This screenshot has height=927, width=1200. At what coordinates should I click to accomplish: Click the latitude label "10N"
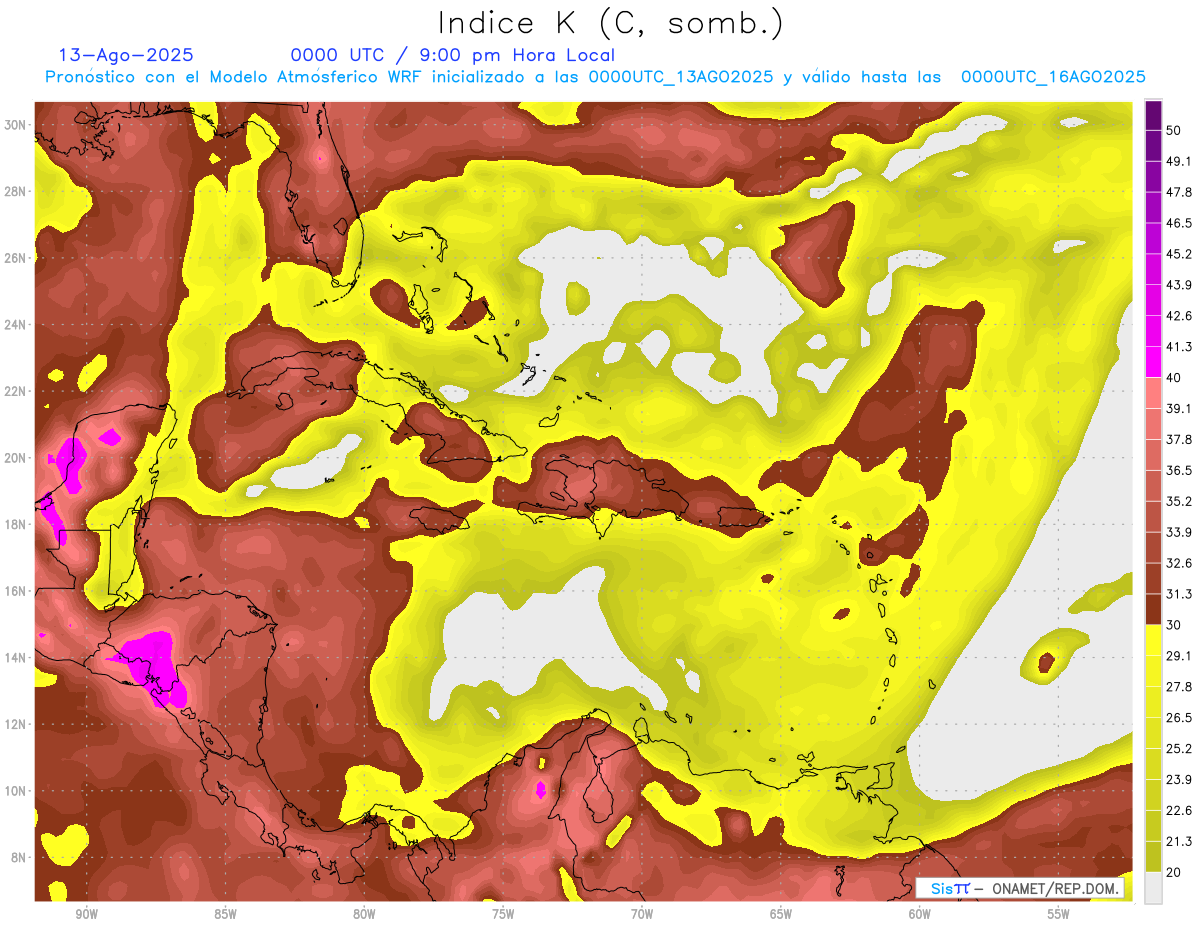coord(15,791)
